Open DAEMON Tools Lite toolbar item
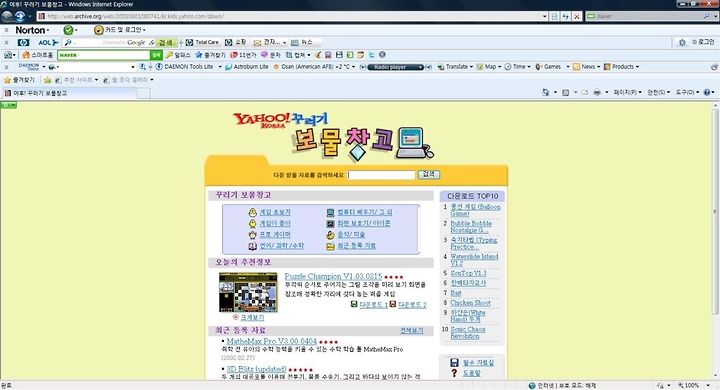The width and height of the screenshot is (720, 390). point(184,67)
